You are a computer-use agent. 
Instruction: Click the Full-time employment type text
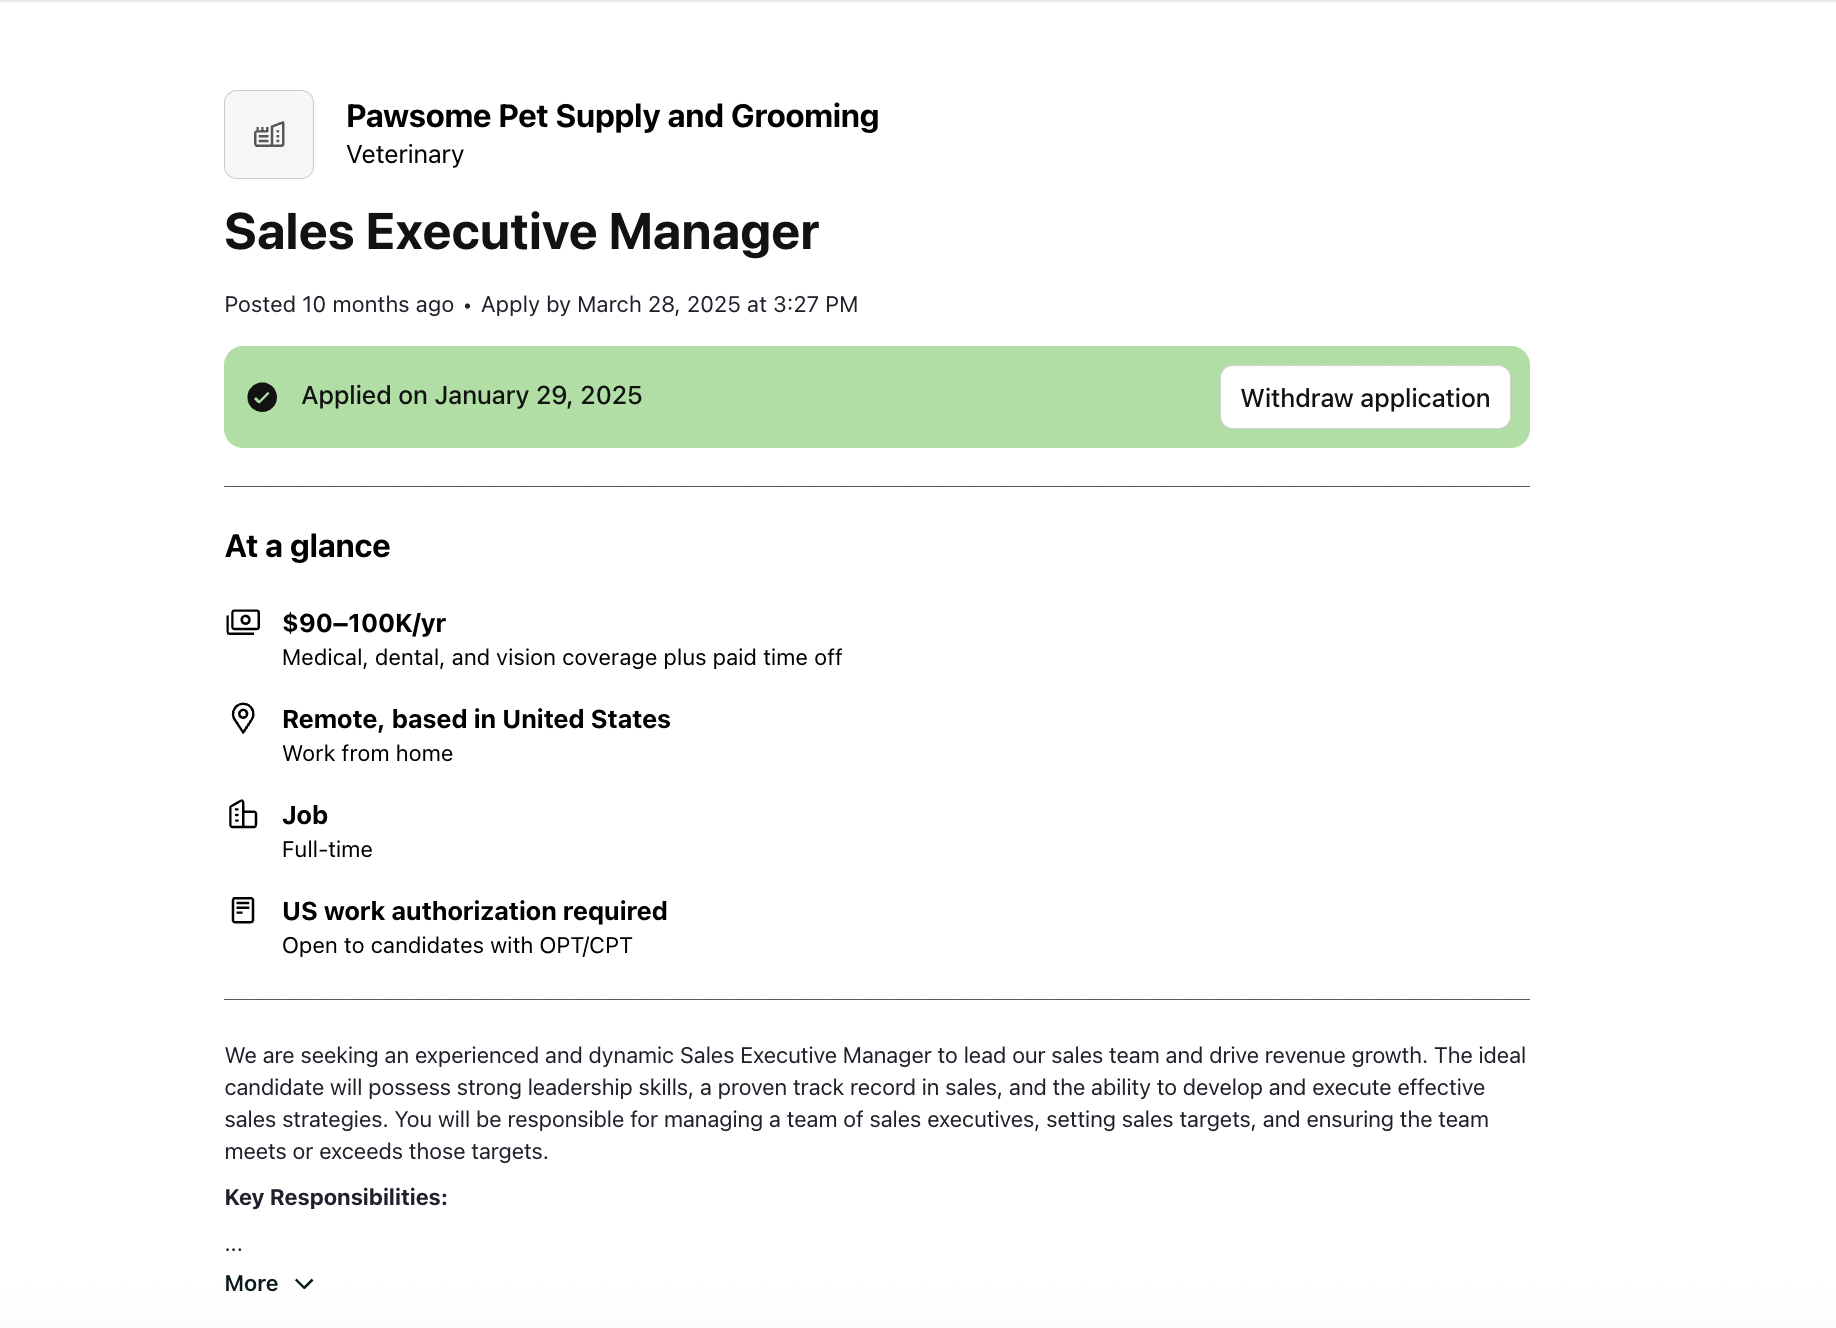coord(327,849)
